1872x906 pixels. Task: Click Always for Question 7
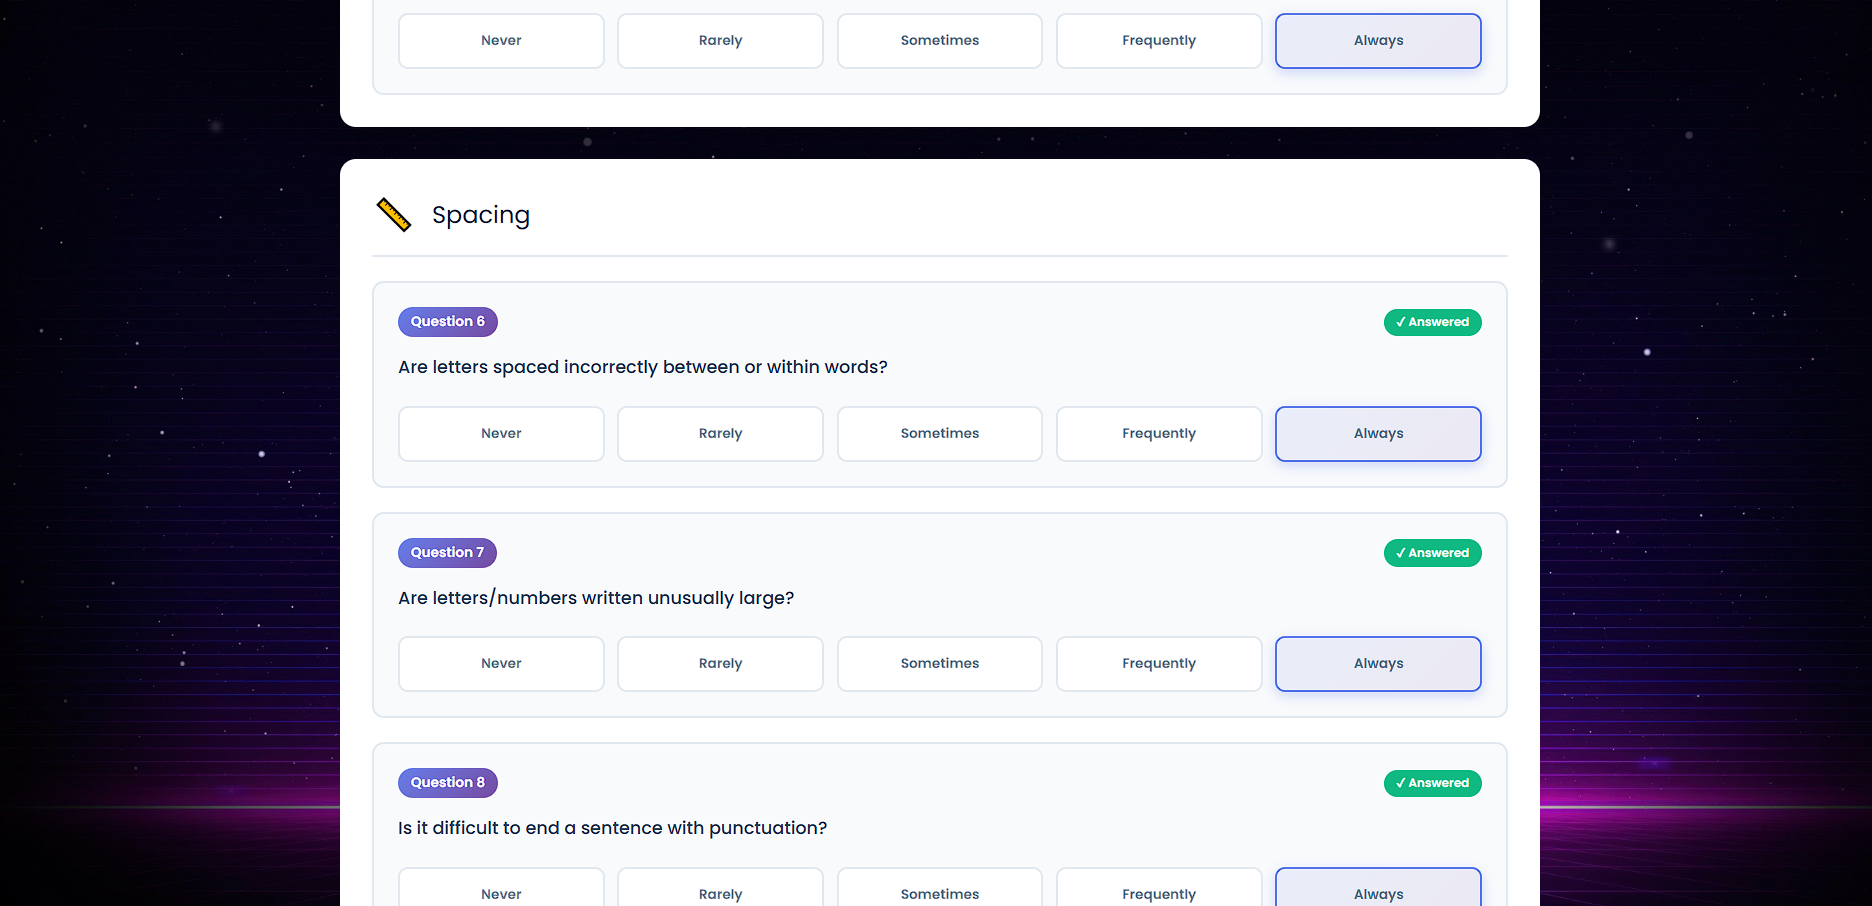click(1377, 664)
